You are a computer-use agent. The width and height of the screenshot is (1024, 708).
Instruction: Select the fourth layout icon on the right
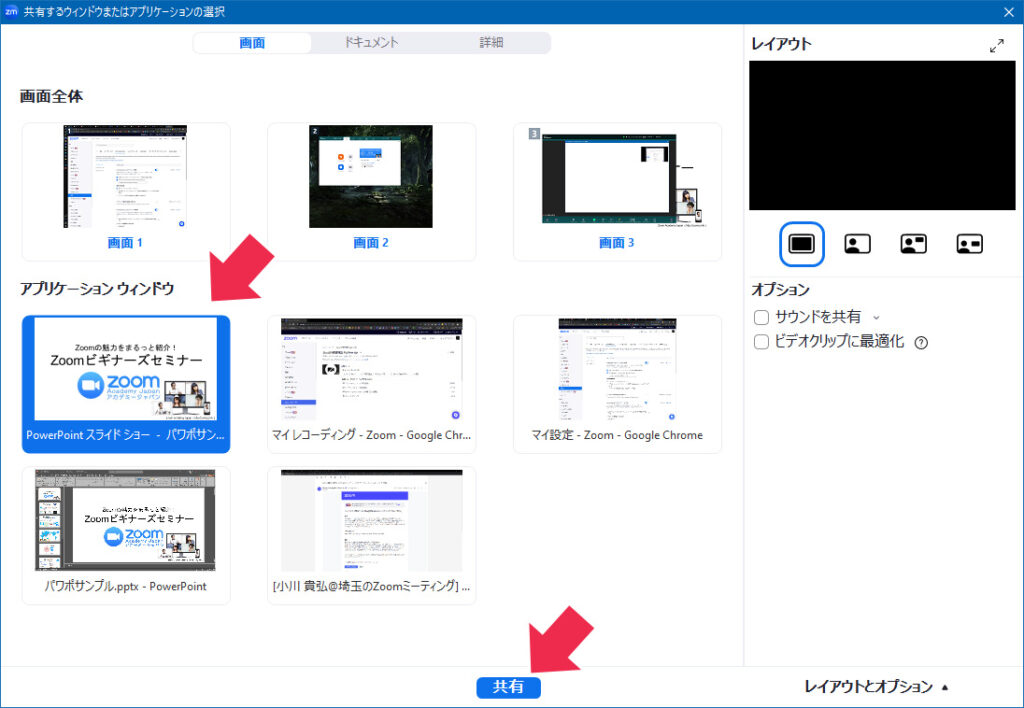969,243
